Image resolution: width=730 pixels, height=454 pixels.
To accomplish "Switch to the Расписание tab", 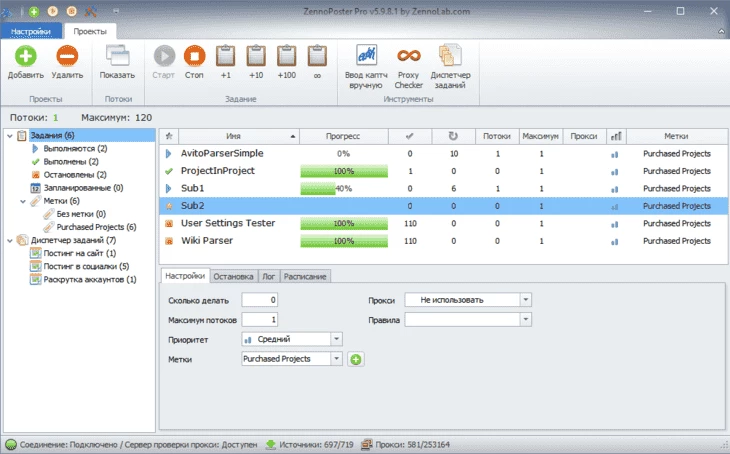I will [307, 276].
